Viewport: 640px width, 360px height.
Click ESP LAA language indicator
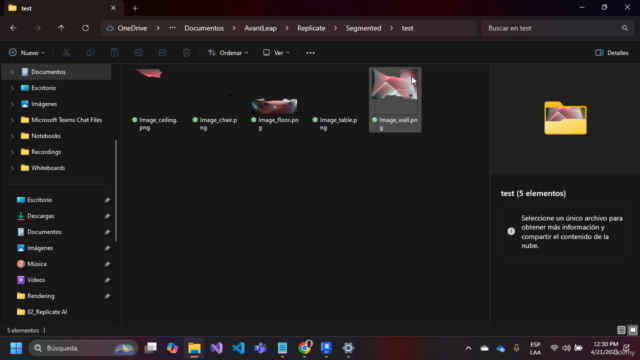535,348
